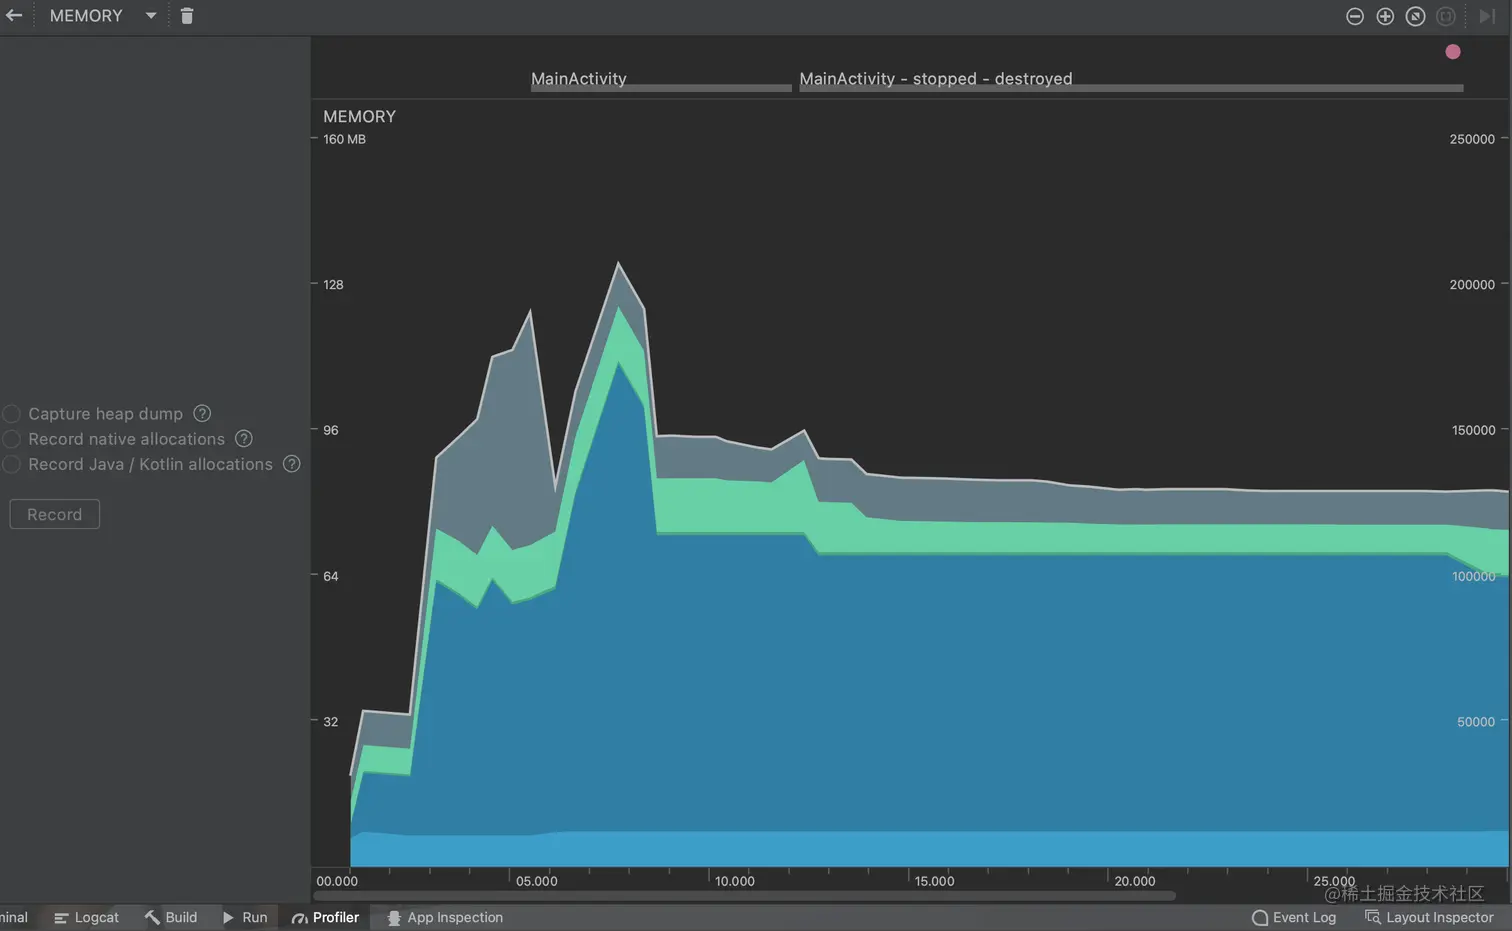Jump to live with the skip-to-end icon
Viewport: 1512px width, 931px height.
coord(1486,16)
